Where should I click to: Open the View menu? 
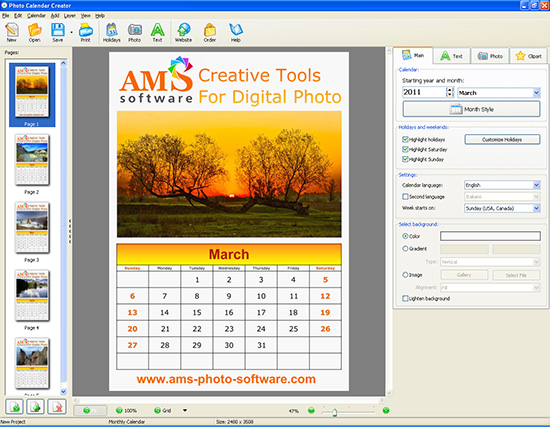86,16
